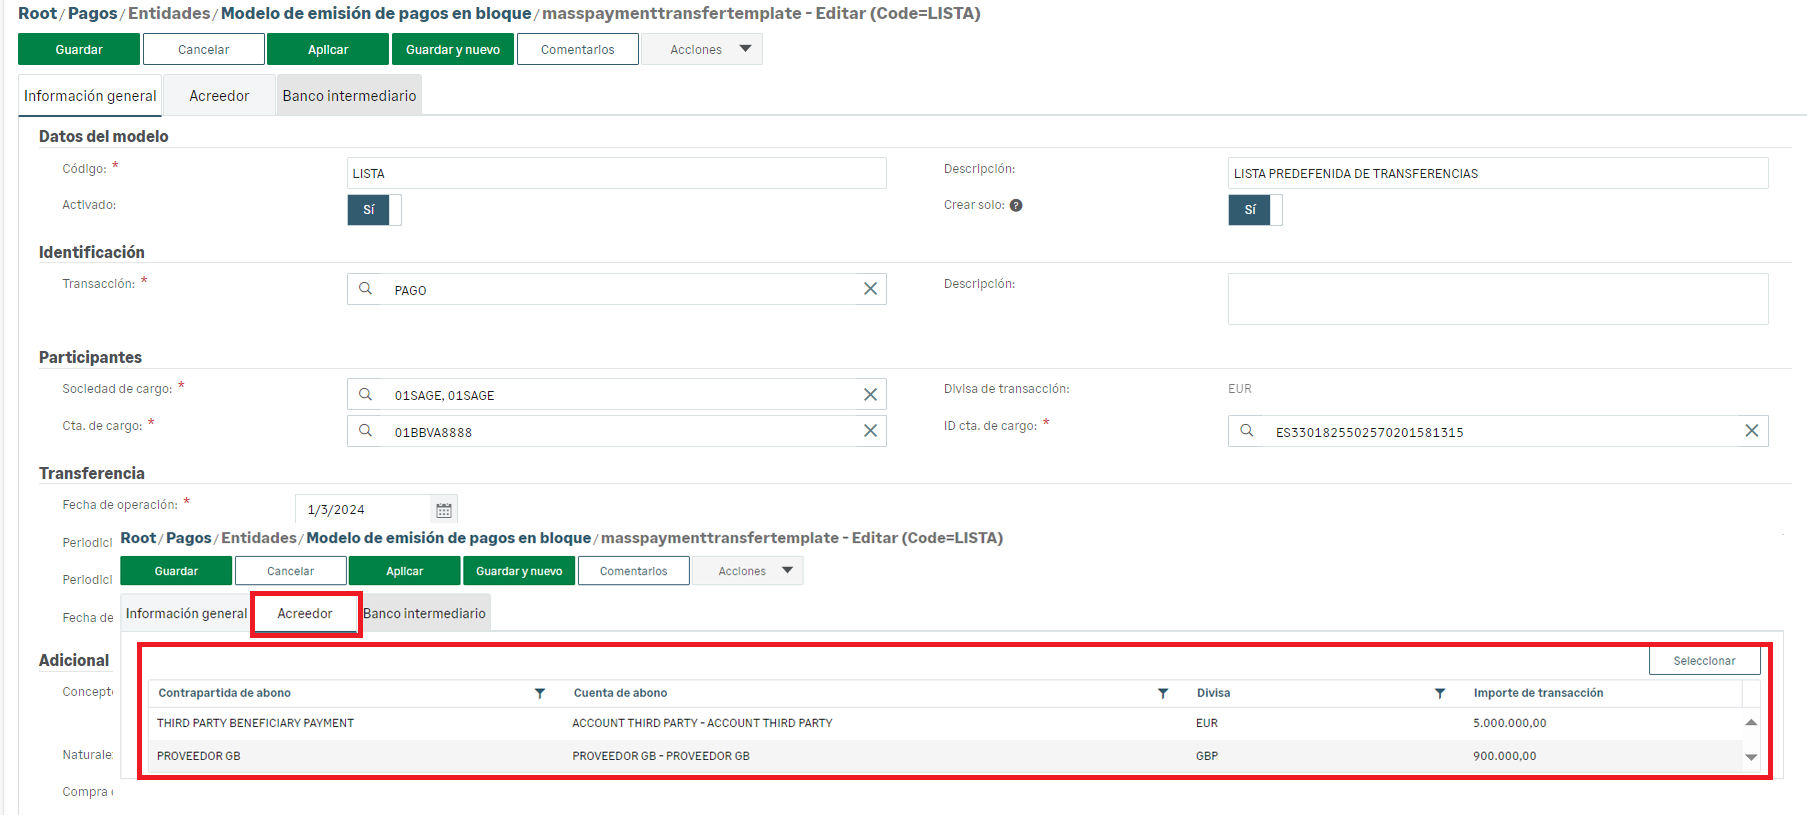The height and width of the screenshot is (815, 1807).
Task: Switch to the highlighted Acreedor tab
Action: tap(305, 614)
